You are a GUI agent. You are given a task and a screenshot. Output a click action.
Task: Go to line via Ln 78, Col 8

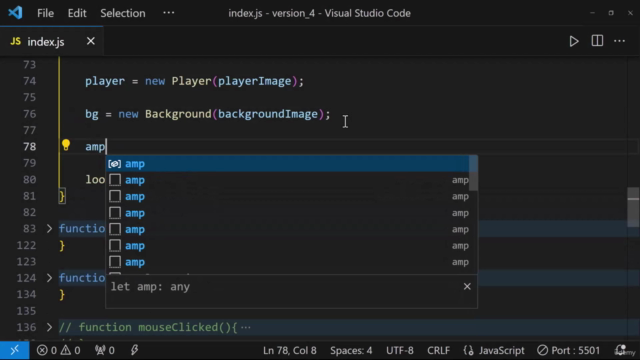[x=289, y=350]
